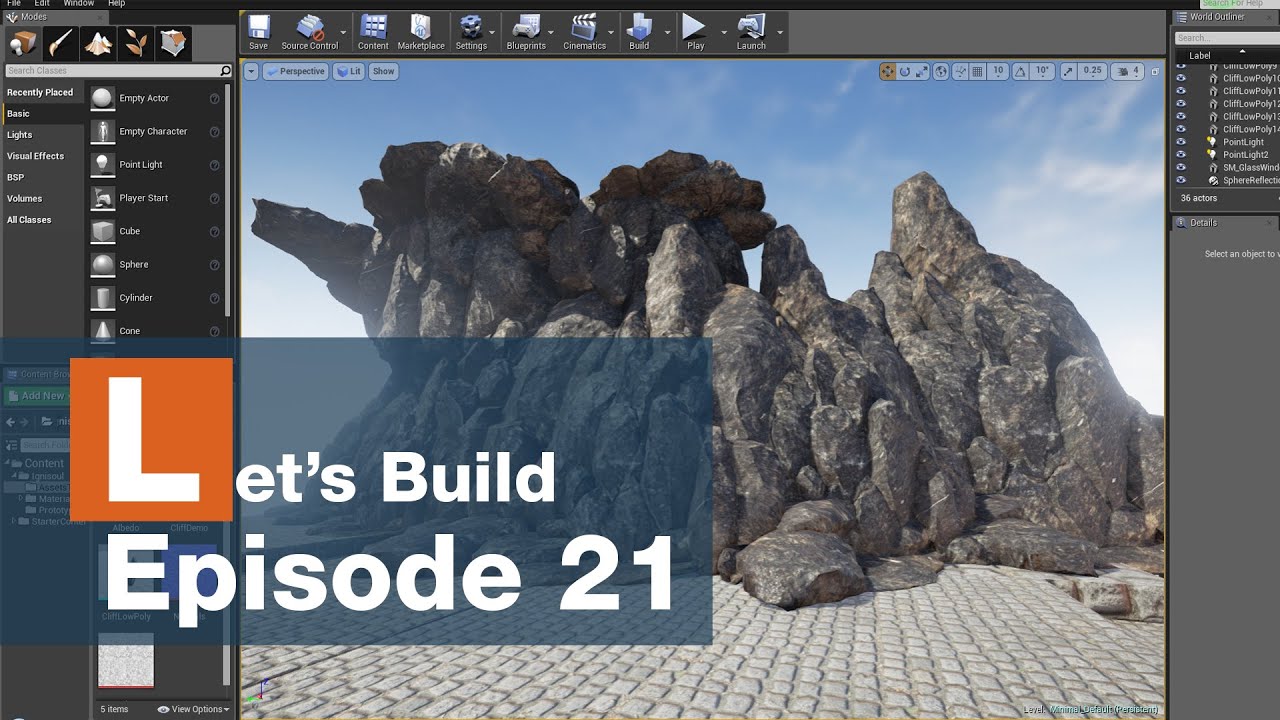This screenshot has height=720, width=1280.
Task: Open Source Control from toolbar
Action: [x=309, y=32]
